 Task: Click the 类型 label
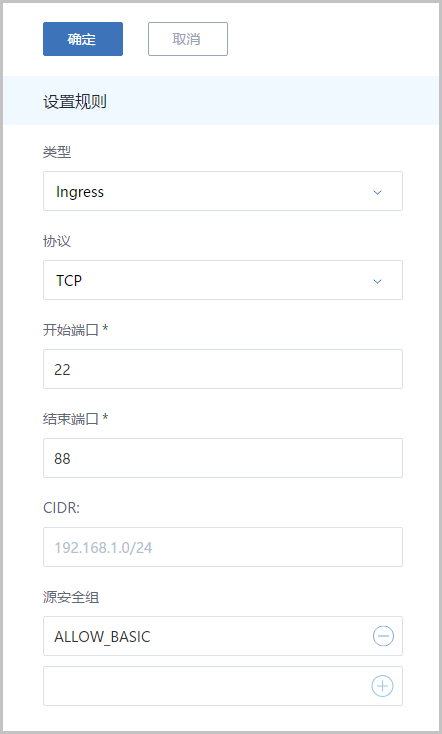[57, 152]
